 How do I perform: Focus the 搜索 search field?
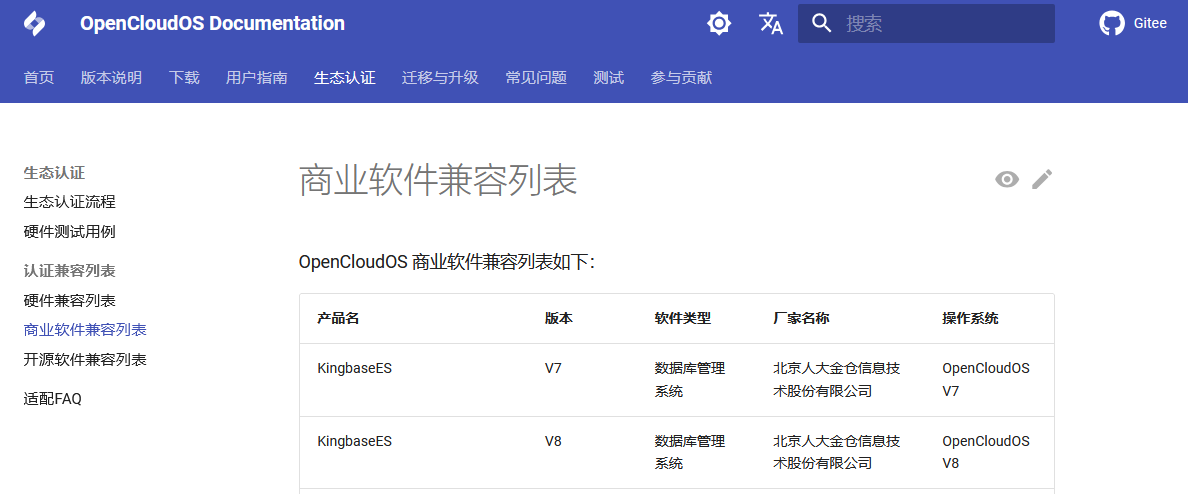click(x=926, y=23)
